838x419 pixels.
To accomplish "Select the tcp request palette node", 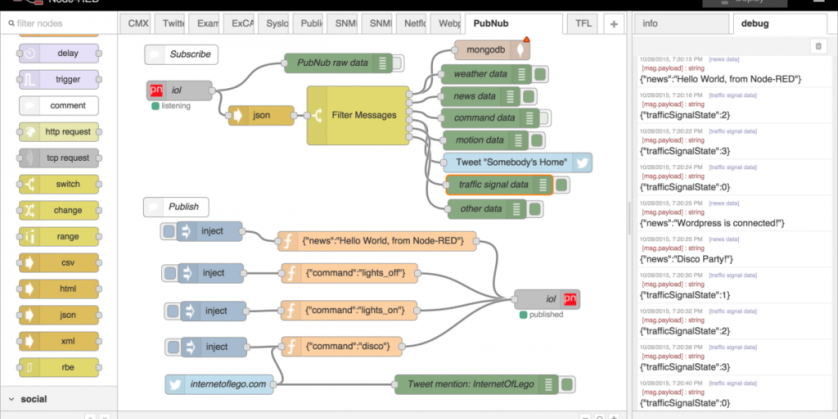I will pyautogui.click(x=59, y=158).
